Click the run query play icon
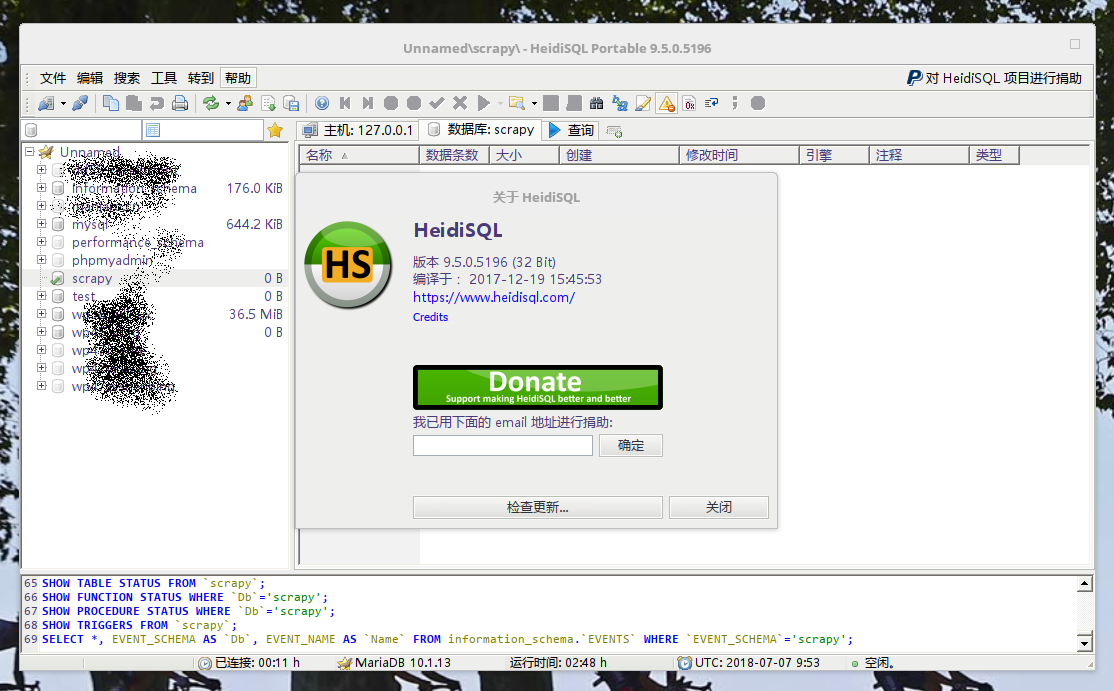The height and width of the screenshot is (691, 1114). (484, 104)
